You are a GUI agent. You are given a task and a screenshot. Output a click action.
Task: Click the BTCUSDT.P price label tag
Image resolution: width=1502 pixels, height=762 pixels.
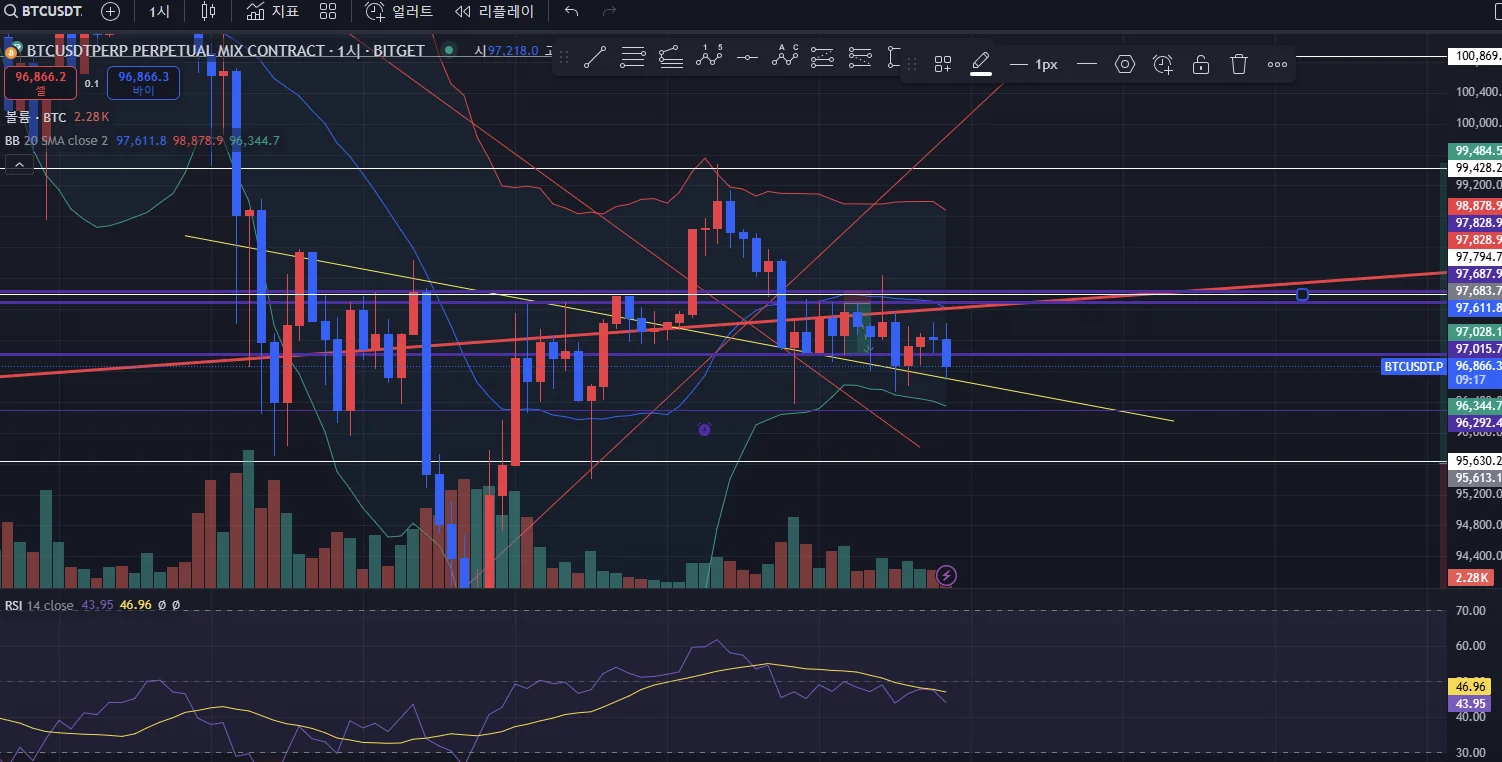tap(1413, 367)
